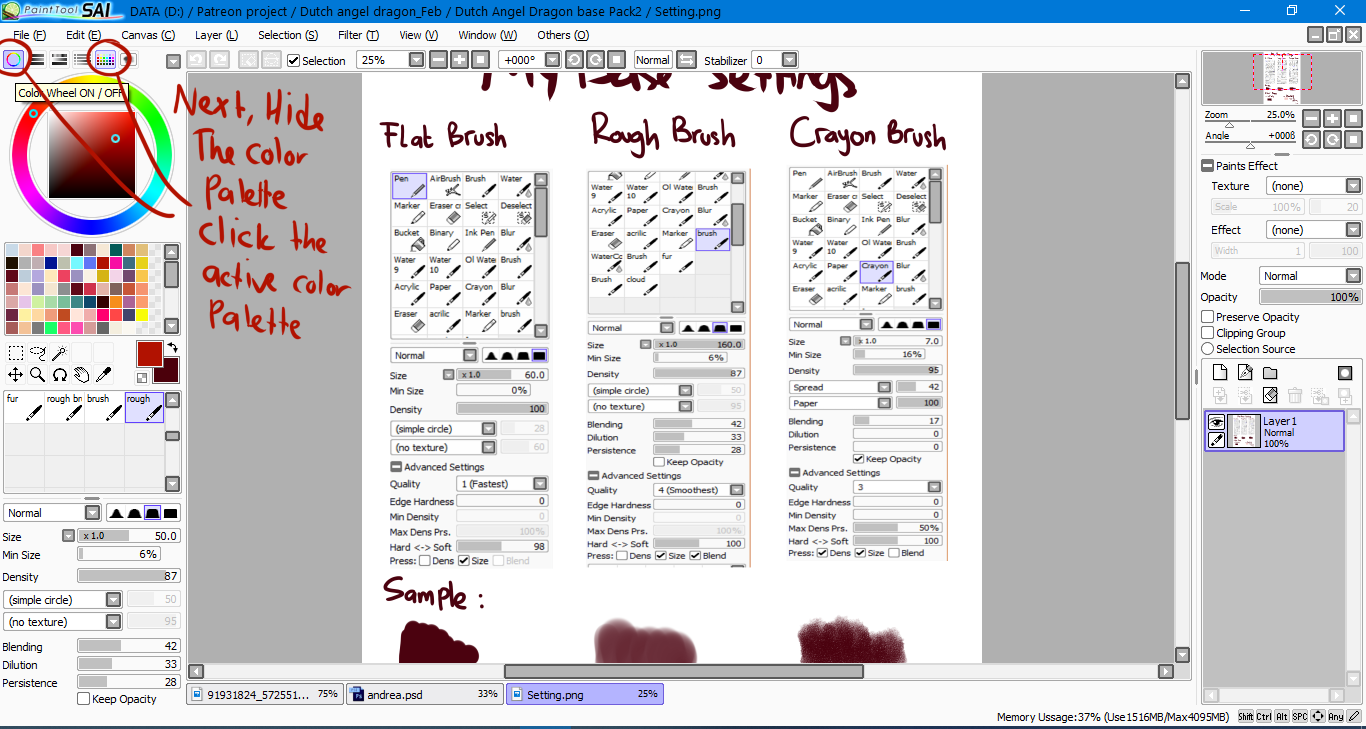This screenshot has width=1366, height=729.
Task: Toggle the Selection checkbox in toolbar
Action: point(293,60)
